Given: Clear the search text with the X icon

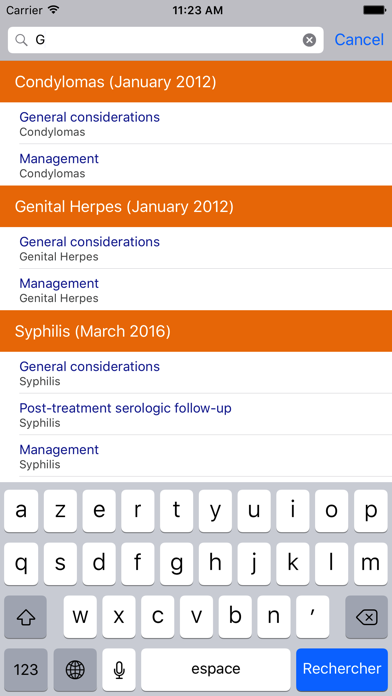Looking at the screenshot, I should [x=309, y=40].
